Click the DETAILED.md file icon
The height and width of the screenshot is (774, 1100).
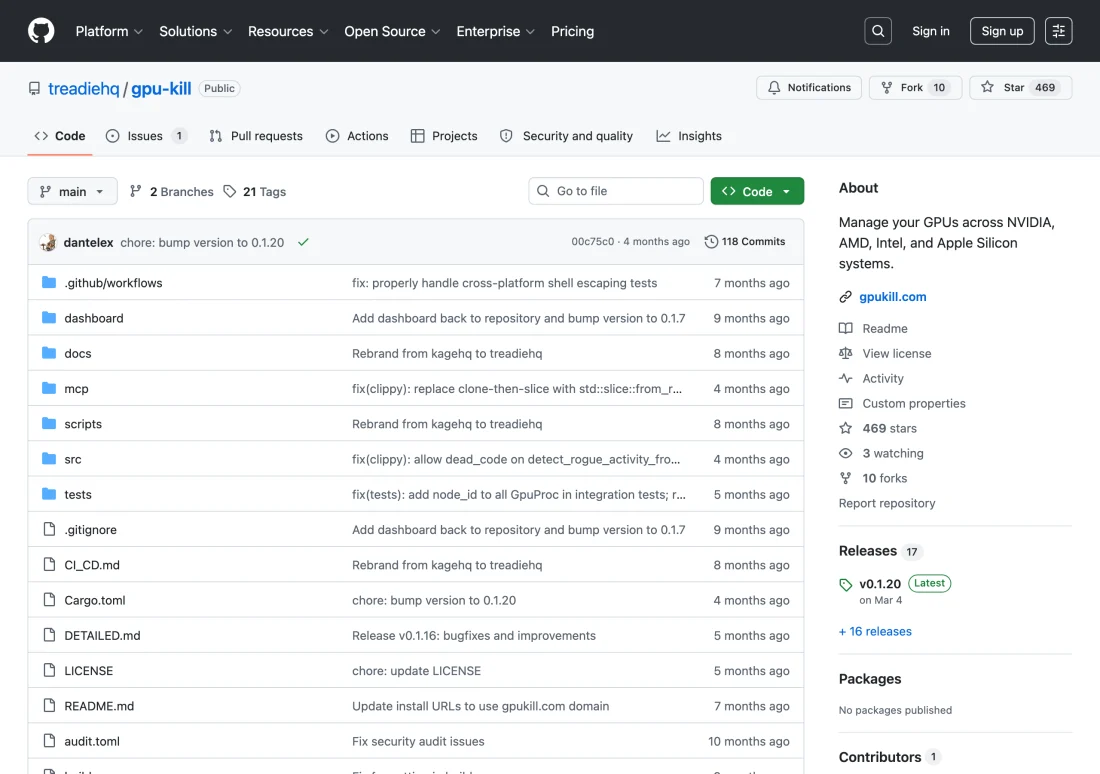(x=49, y=635)
